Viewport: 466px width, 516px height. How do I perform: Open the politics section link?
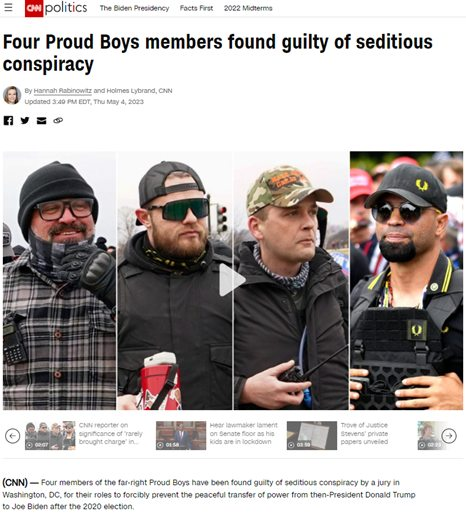[66, 8]
